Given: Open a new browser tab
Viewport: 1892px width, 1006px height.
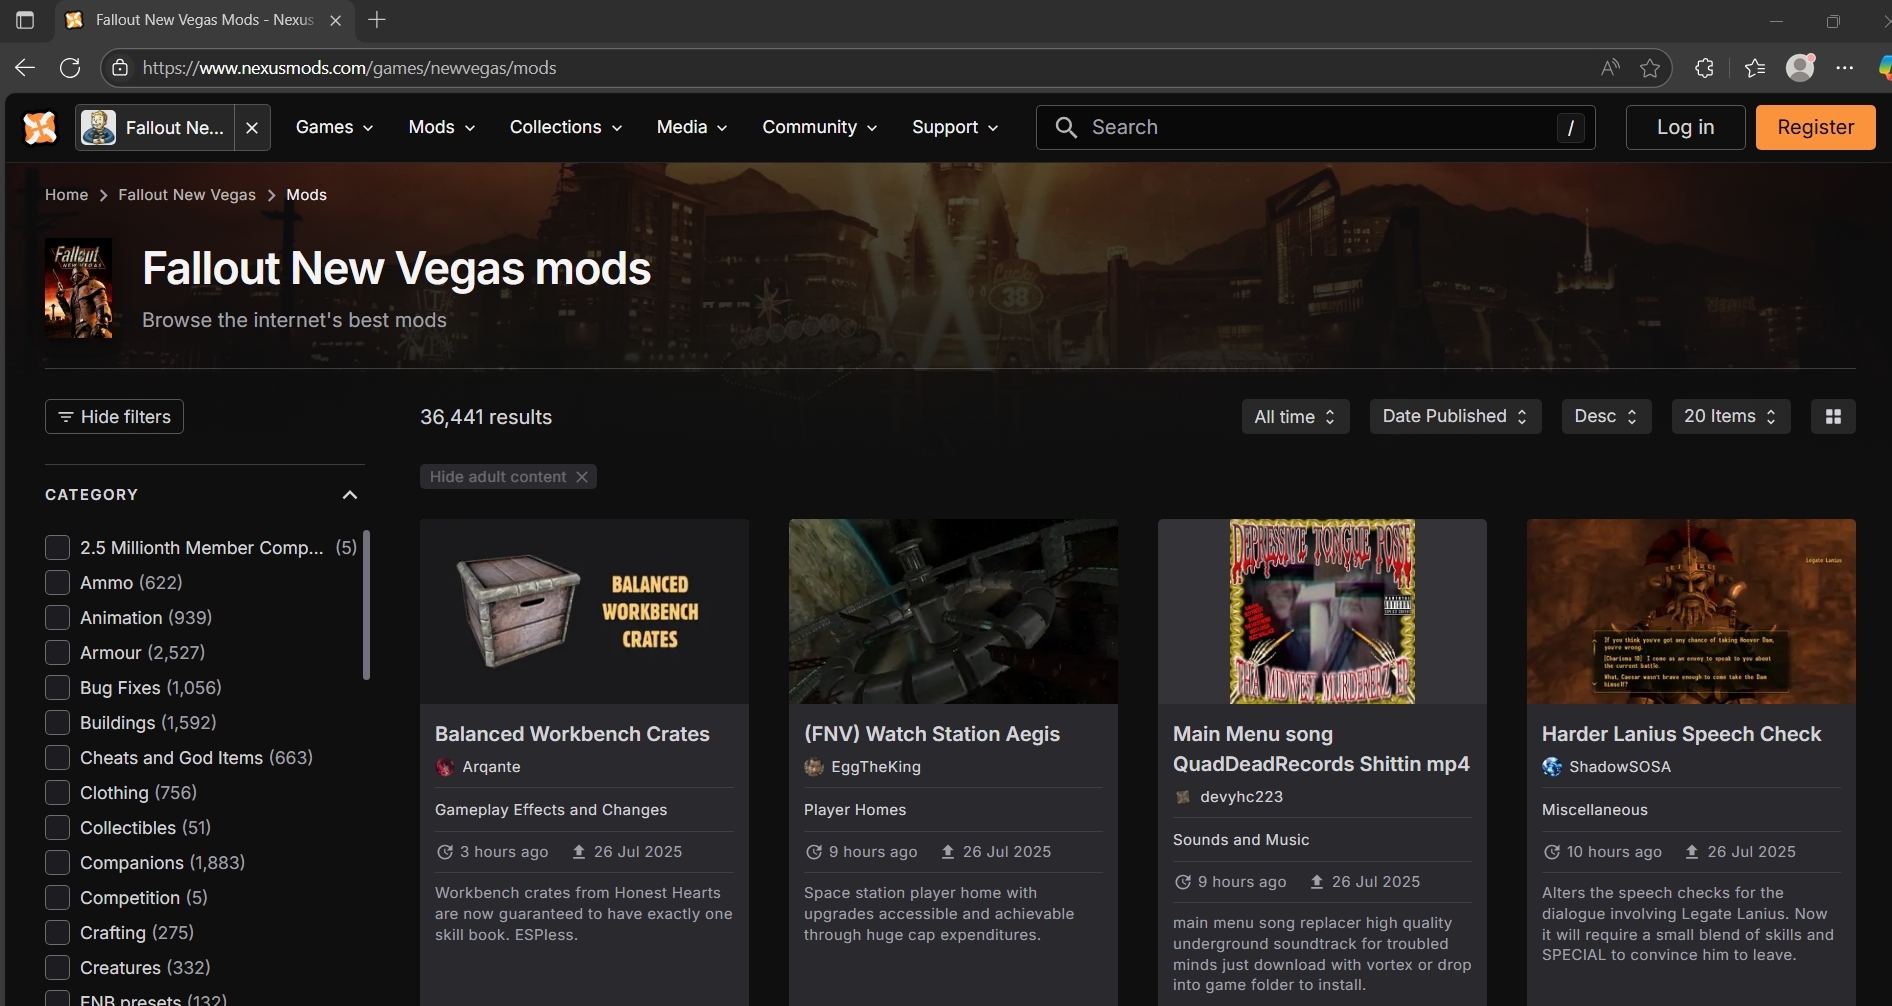Looking at the screenshot, I should click(x=377, y=20).
